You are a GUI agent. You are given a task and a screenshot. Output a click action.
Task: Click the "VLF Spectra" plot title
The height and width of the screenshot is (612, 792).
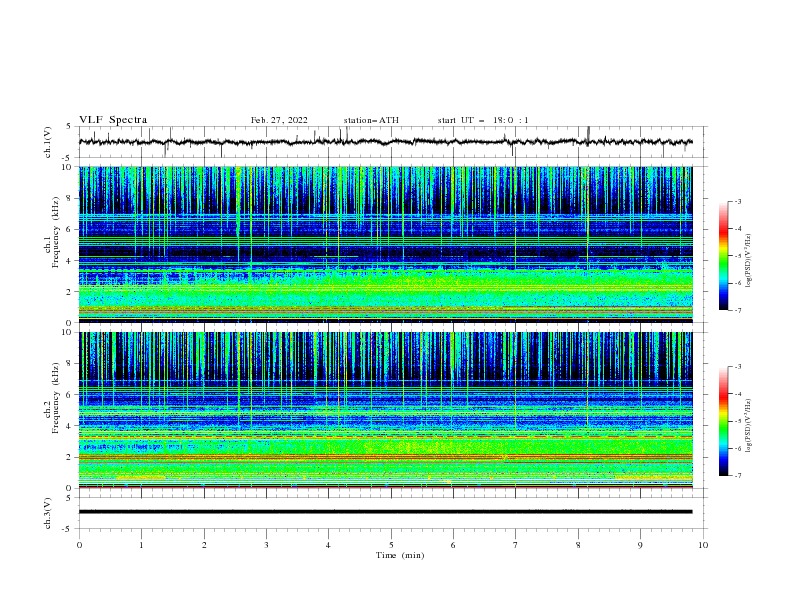(113, 120)
